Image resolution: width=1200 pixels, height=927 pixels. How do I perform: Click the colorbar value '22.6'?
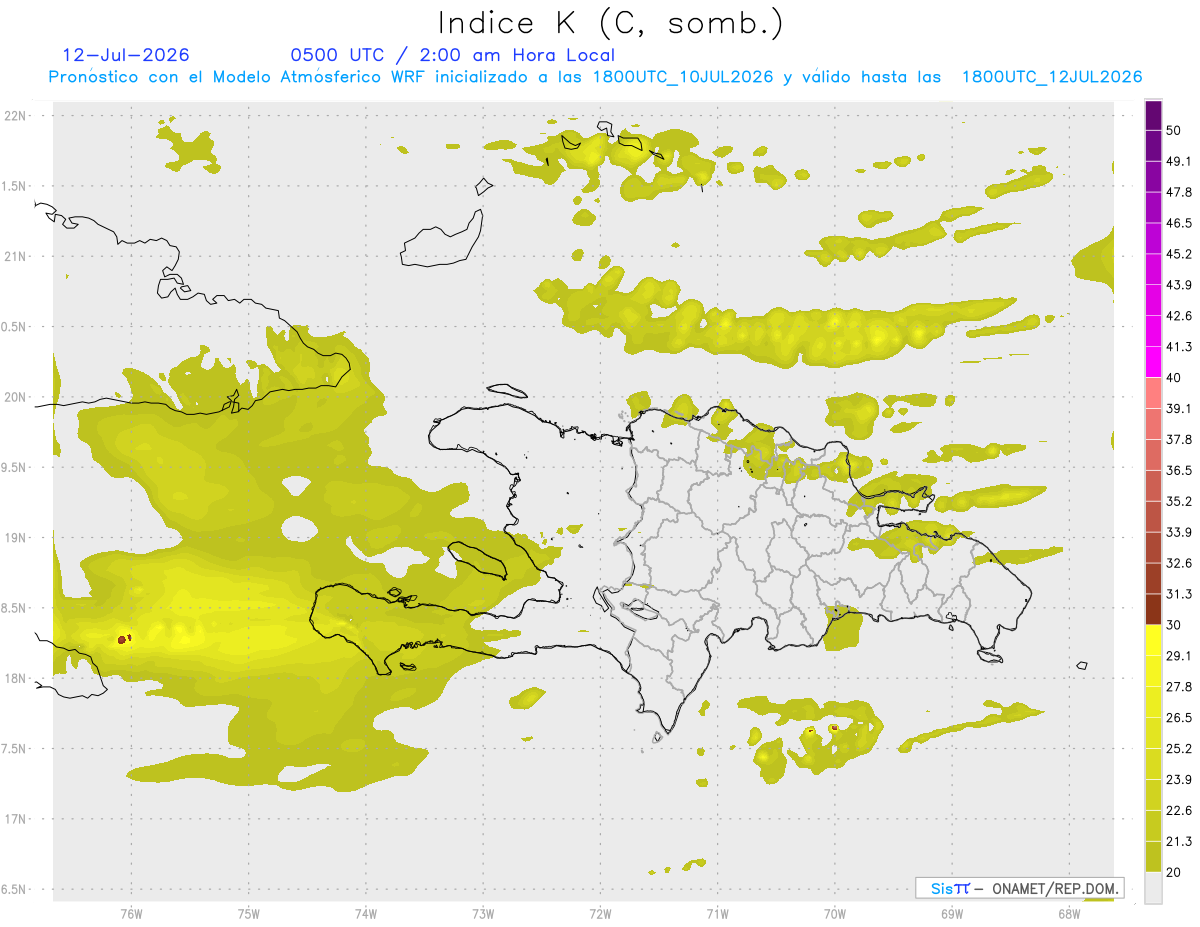click(x=1179, y=811)
